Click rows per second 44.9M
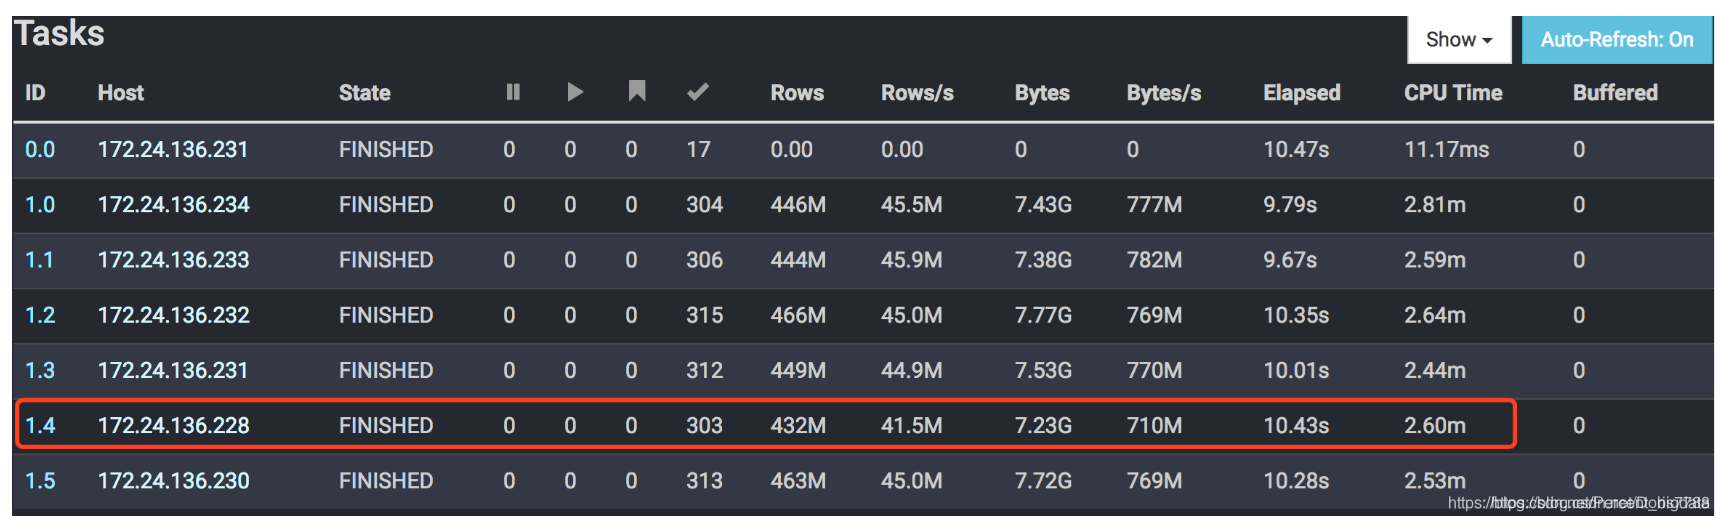Viewport: 1720px width, 522px height. point(911,371)
